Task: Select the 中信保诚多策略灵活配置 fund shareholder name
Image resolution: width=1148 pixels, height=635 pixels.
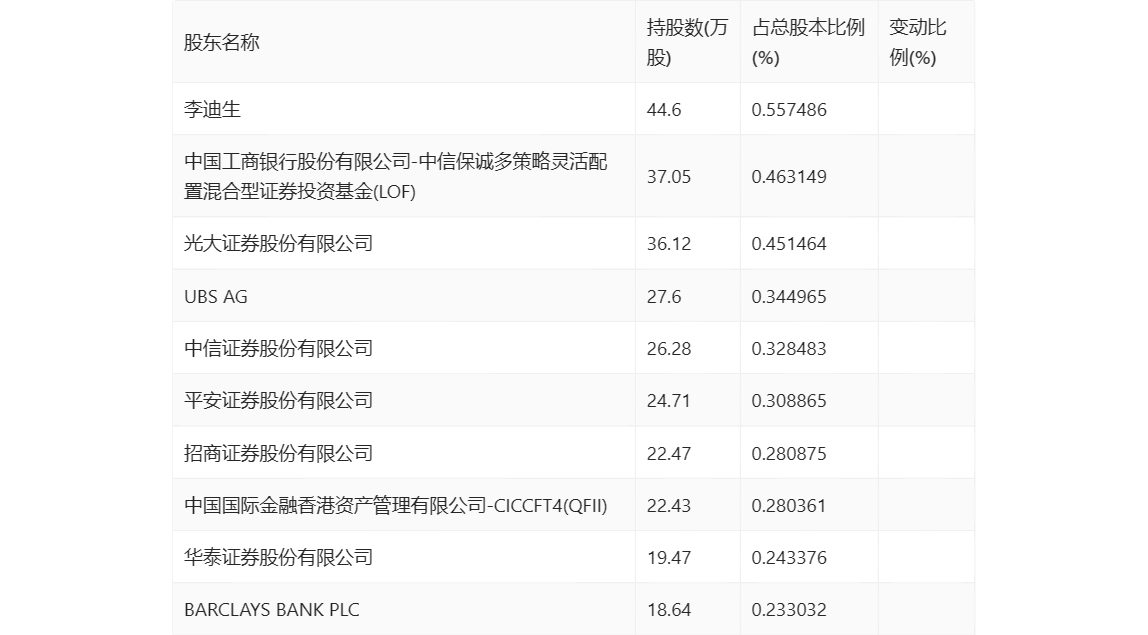Action: [x=395, y=177]
